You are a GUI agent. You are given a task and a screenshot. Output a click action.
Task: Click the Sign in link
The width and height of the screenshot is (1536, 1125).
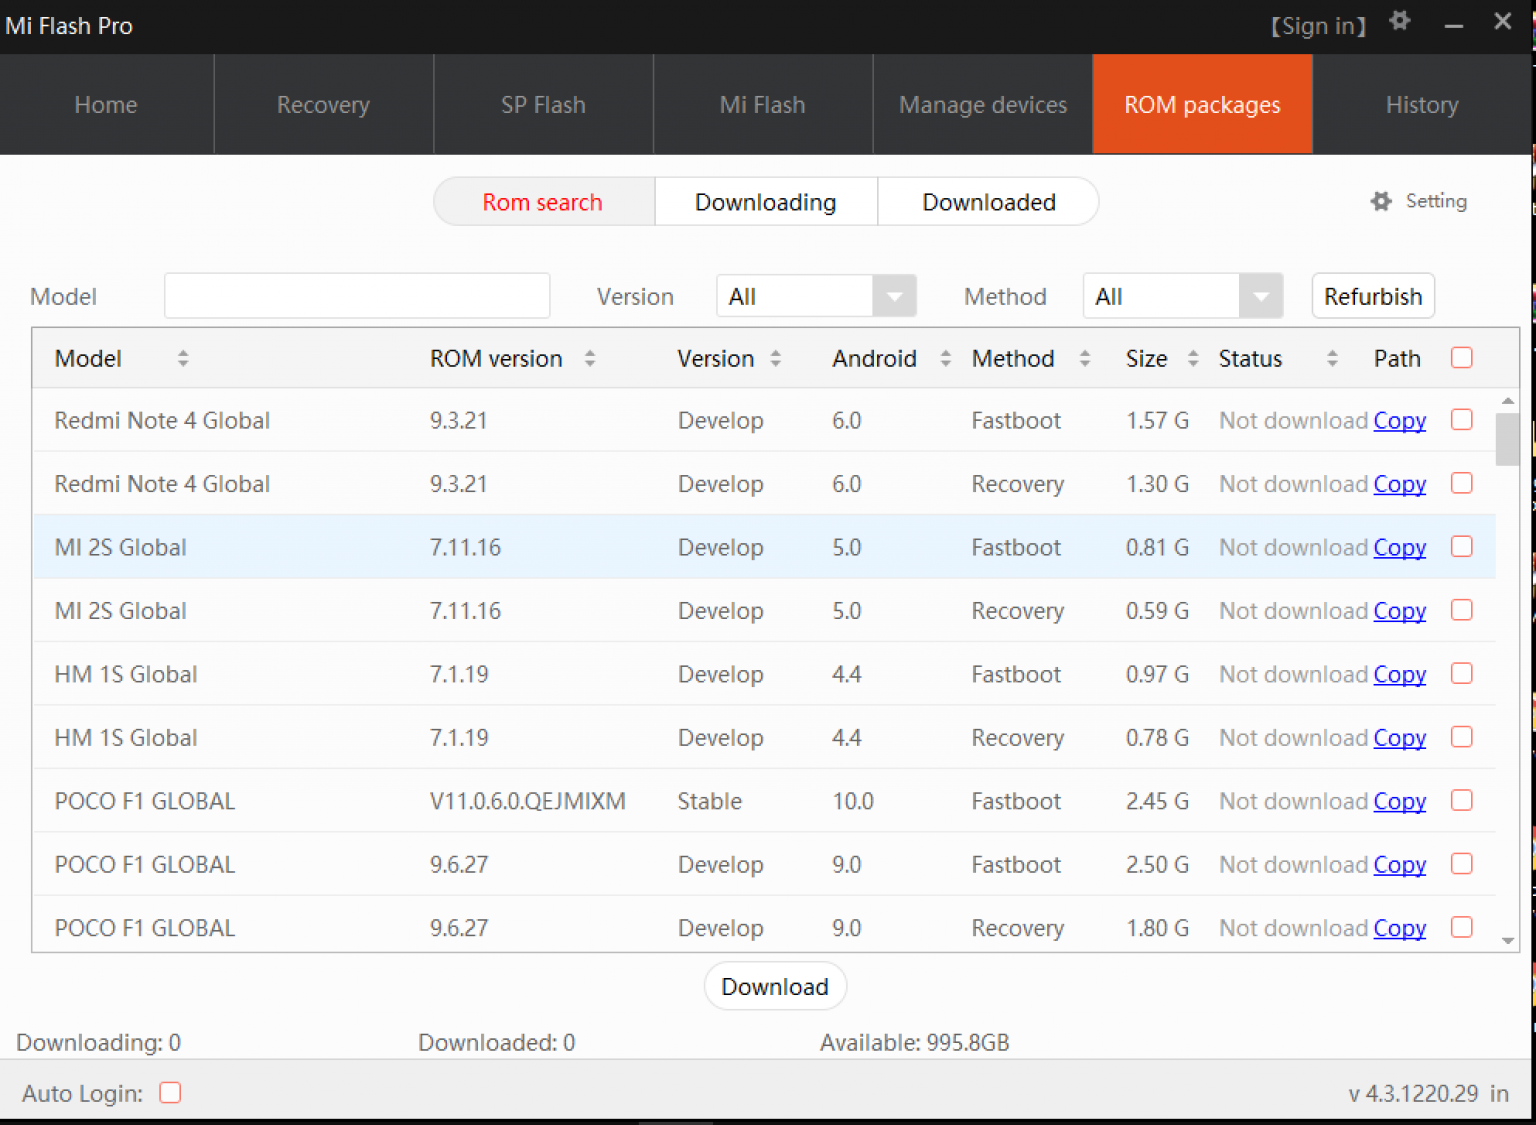[x=1318, y=26]
